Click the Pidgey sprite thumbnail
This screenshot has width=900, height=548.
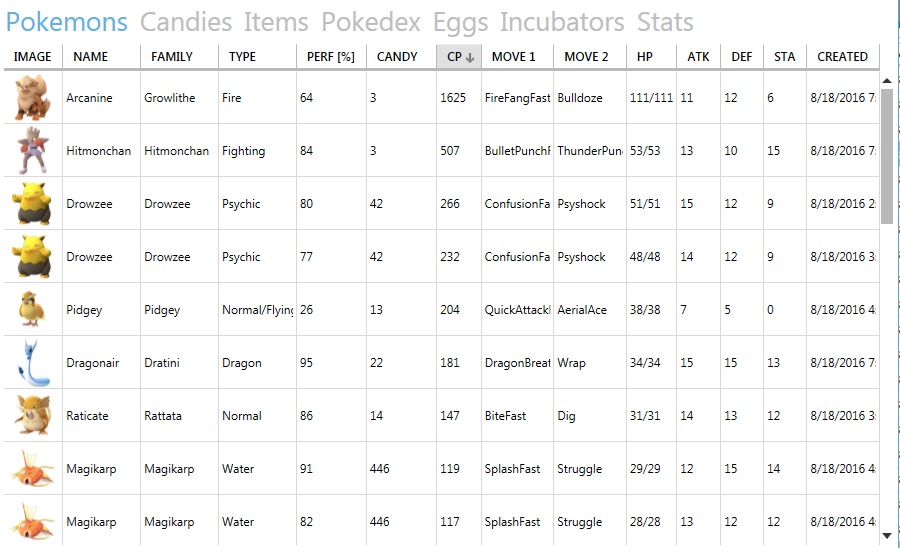pyautogui.click(x=33, y=309)
